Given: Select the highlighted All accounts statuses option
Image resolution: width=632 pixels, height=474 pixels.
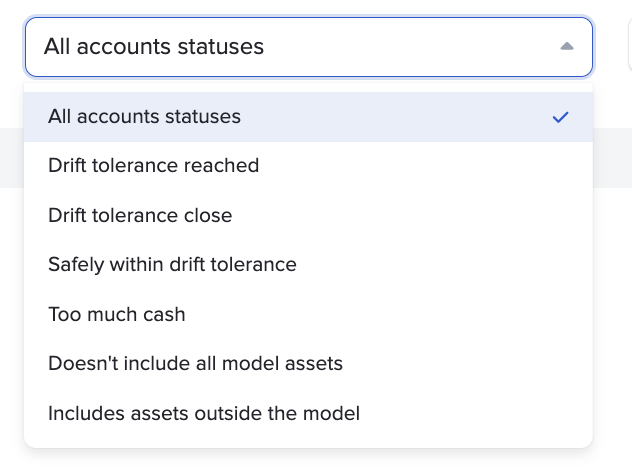Looking at the screenshot, I should (x=145, y=117).
